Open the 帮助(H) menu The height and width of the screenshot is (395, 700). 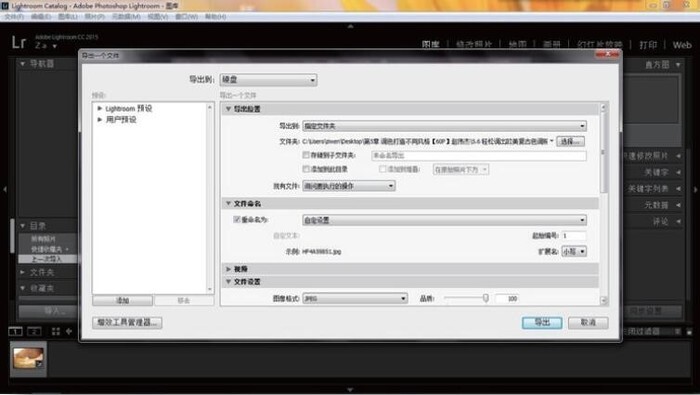click(x=215, y=17)
